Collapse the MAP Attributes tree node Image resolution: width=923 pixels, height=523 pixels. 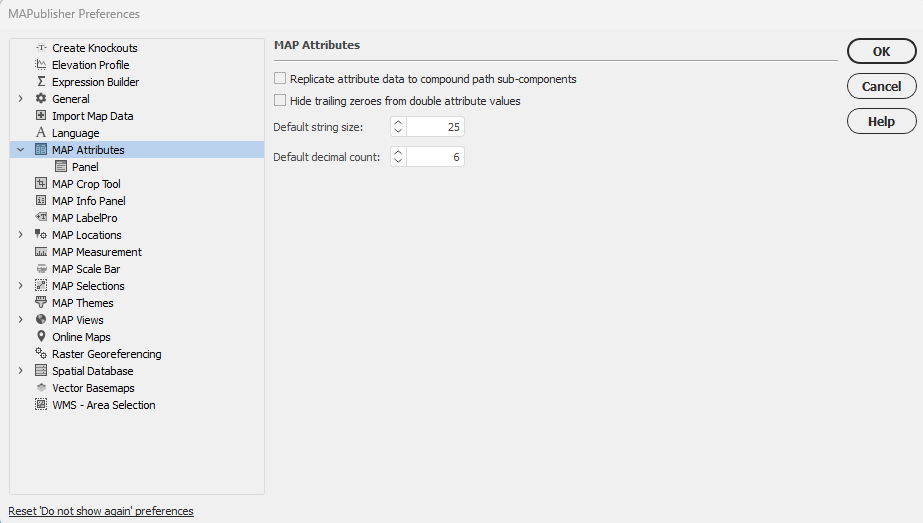(21, 150)
